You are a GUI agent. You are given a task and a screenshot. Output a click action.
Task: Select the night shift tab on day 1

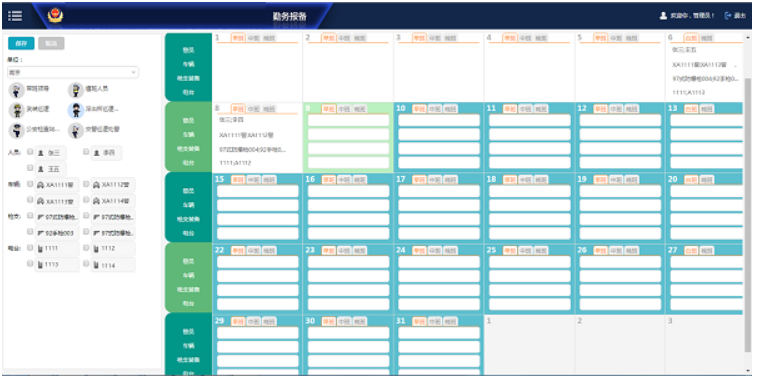click(x=269, y=38)
